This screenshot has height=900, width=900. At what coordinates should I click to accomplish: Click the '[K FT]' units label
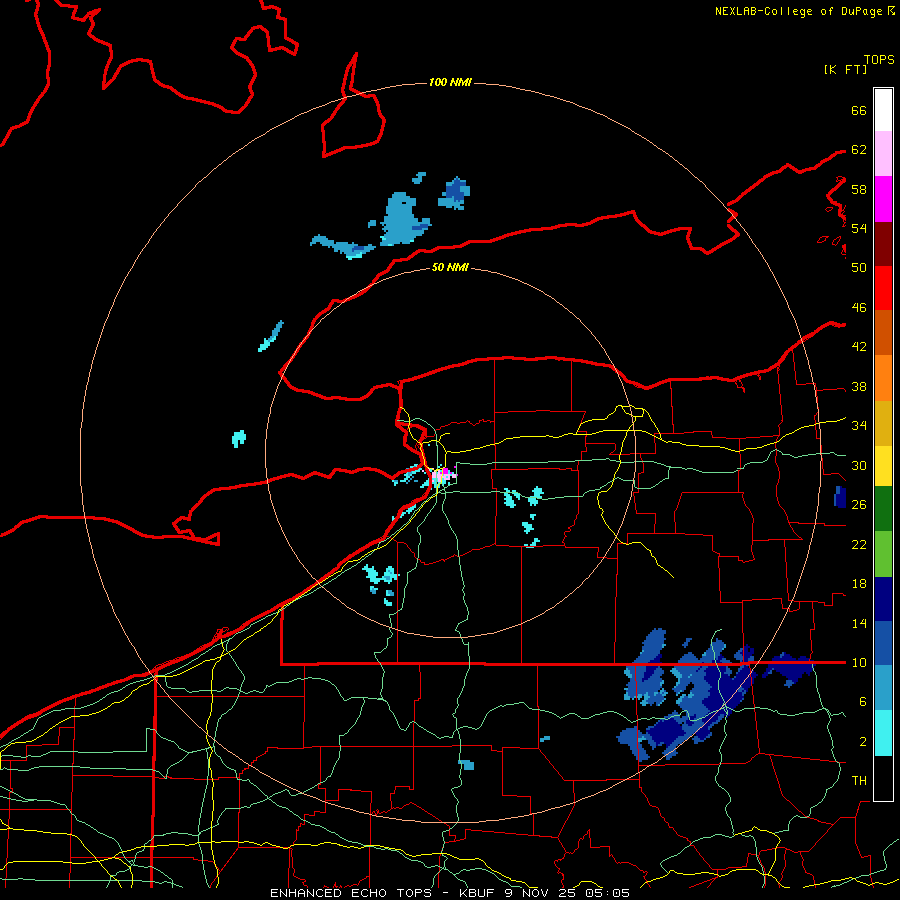click(845, 70)
